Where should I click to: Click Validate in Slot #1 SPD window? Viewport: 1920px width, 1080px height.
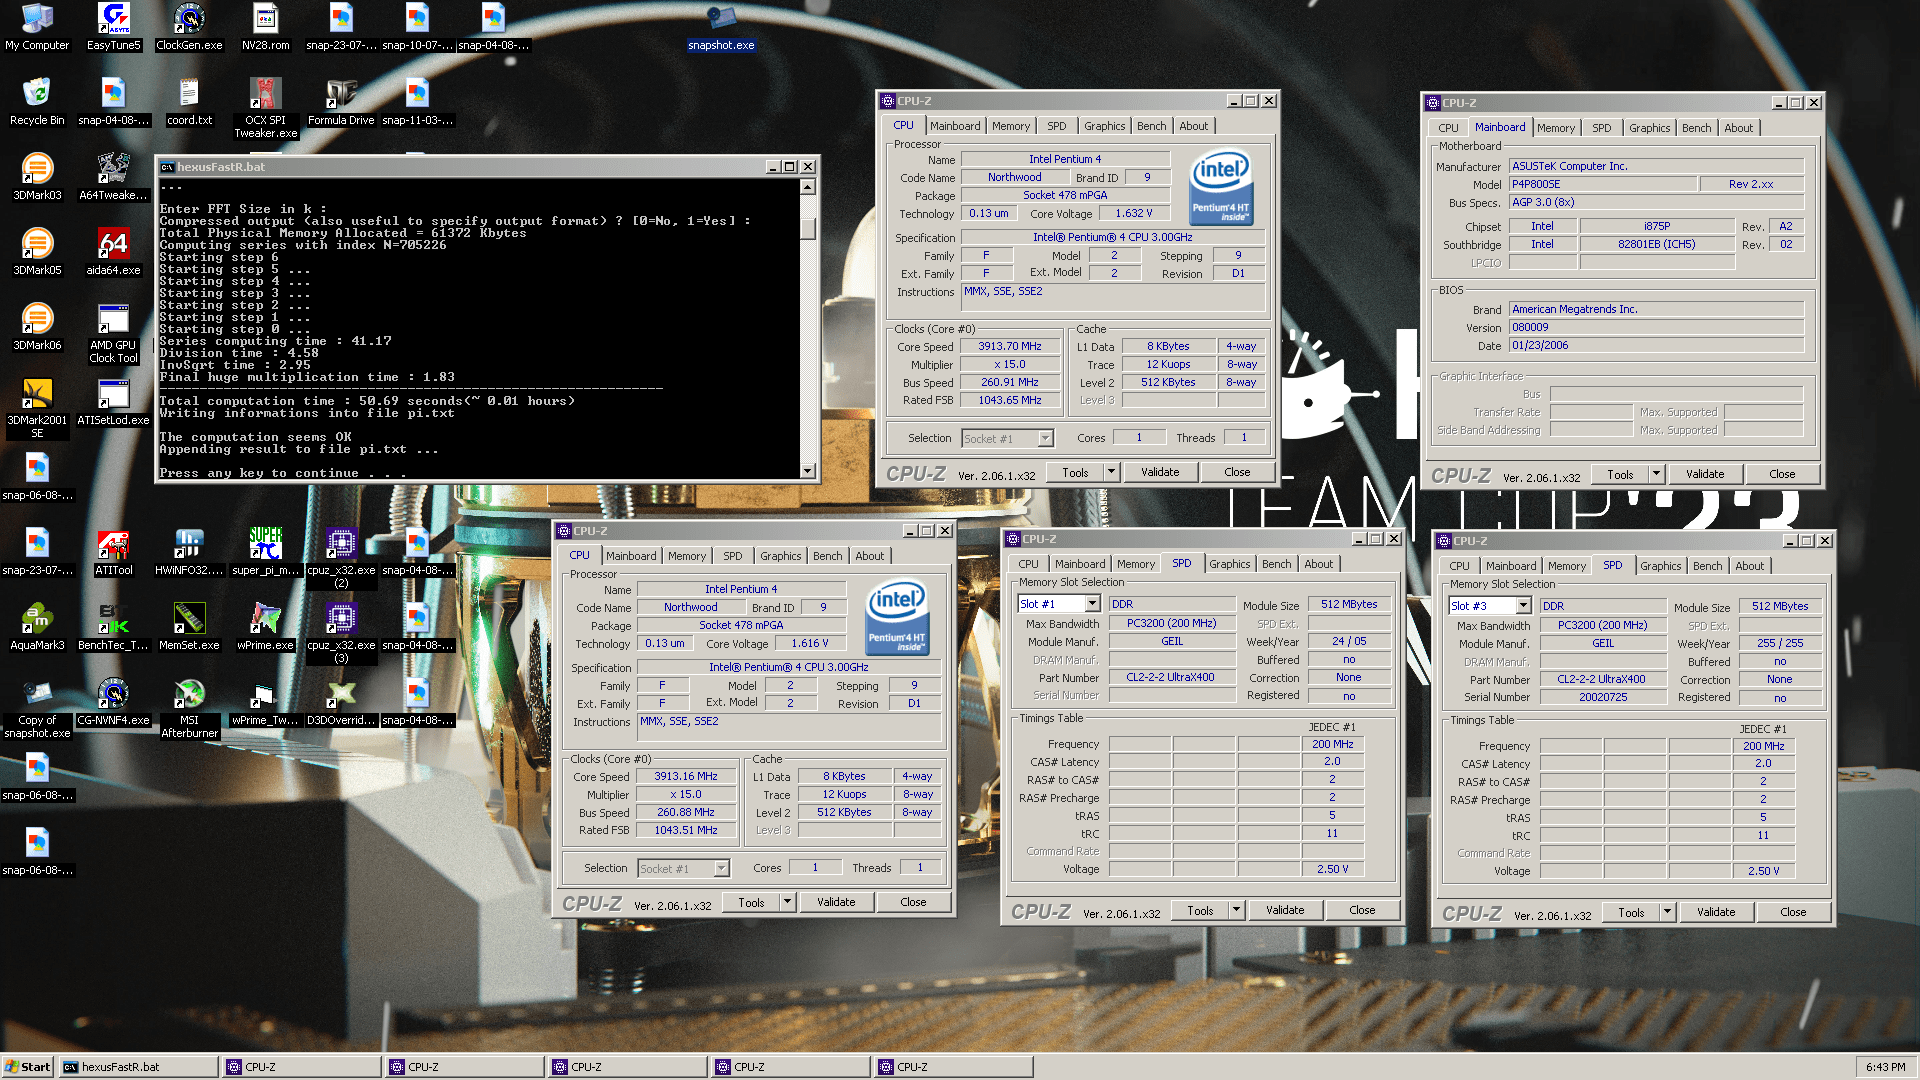(1285, 910)
